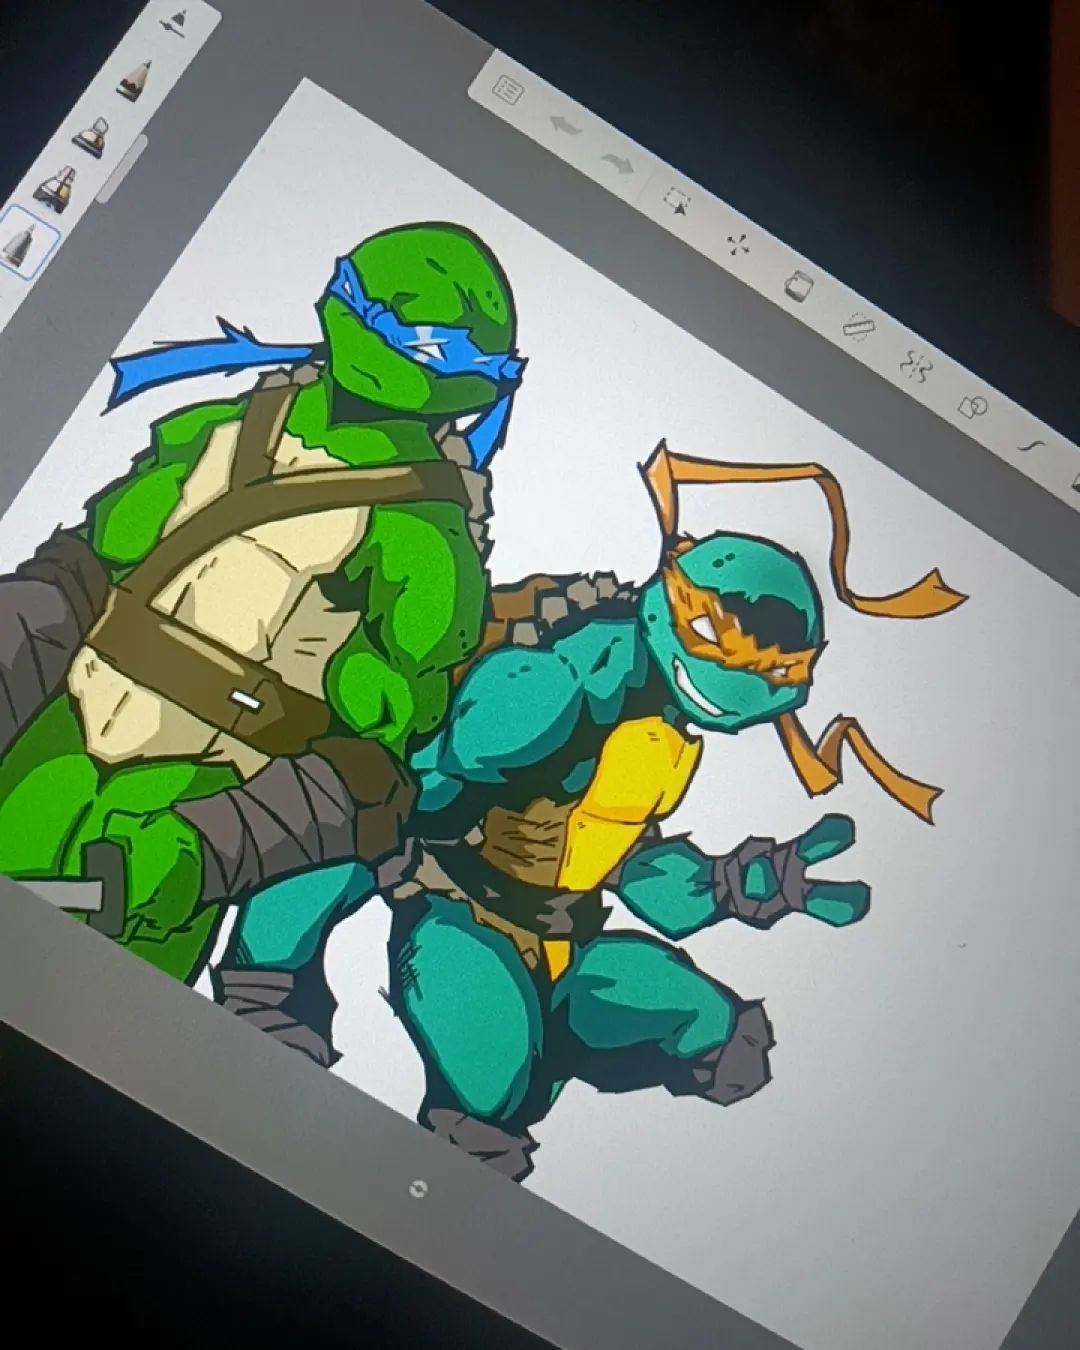This screenshot has width=1080, height=1350.
Task: Open the Draw Style shapes tool
Action: click(973, 406)
